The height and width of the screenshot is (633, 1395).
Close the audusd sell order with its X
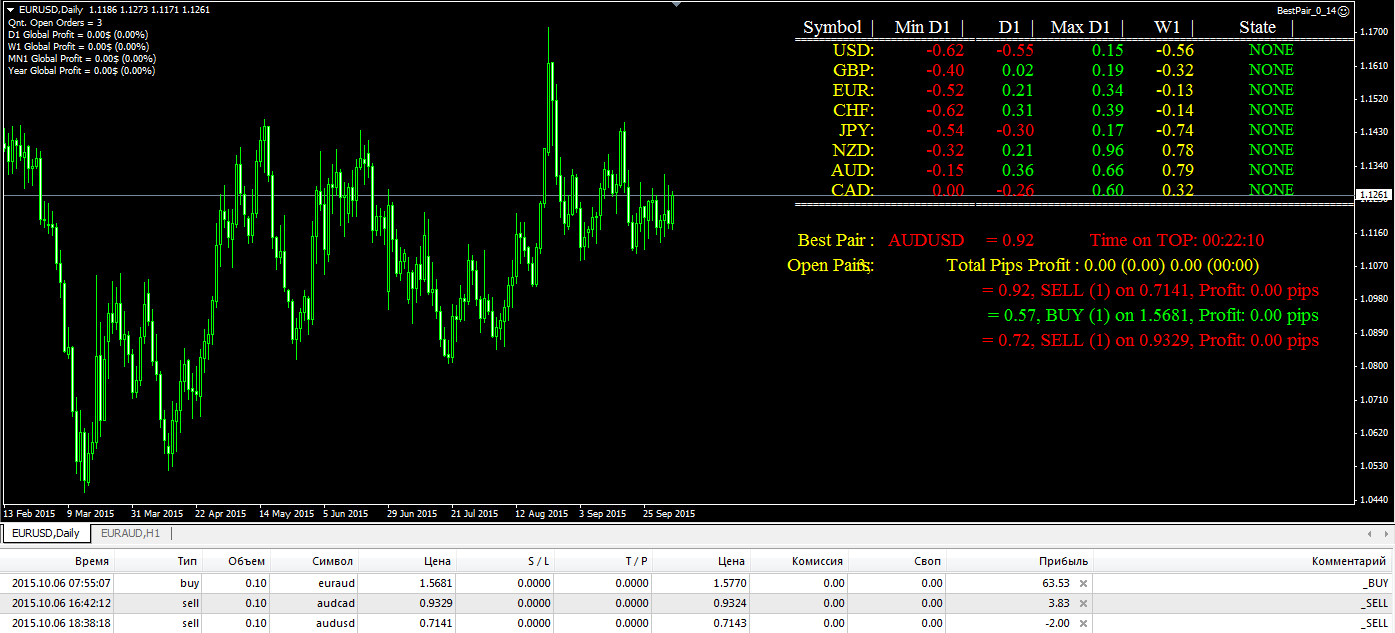click(1083, 623)
